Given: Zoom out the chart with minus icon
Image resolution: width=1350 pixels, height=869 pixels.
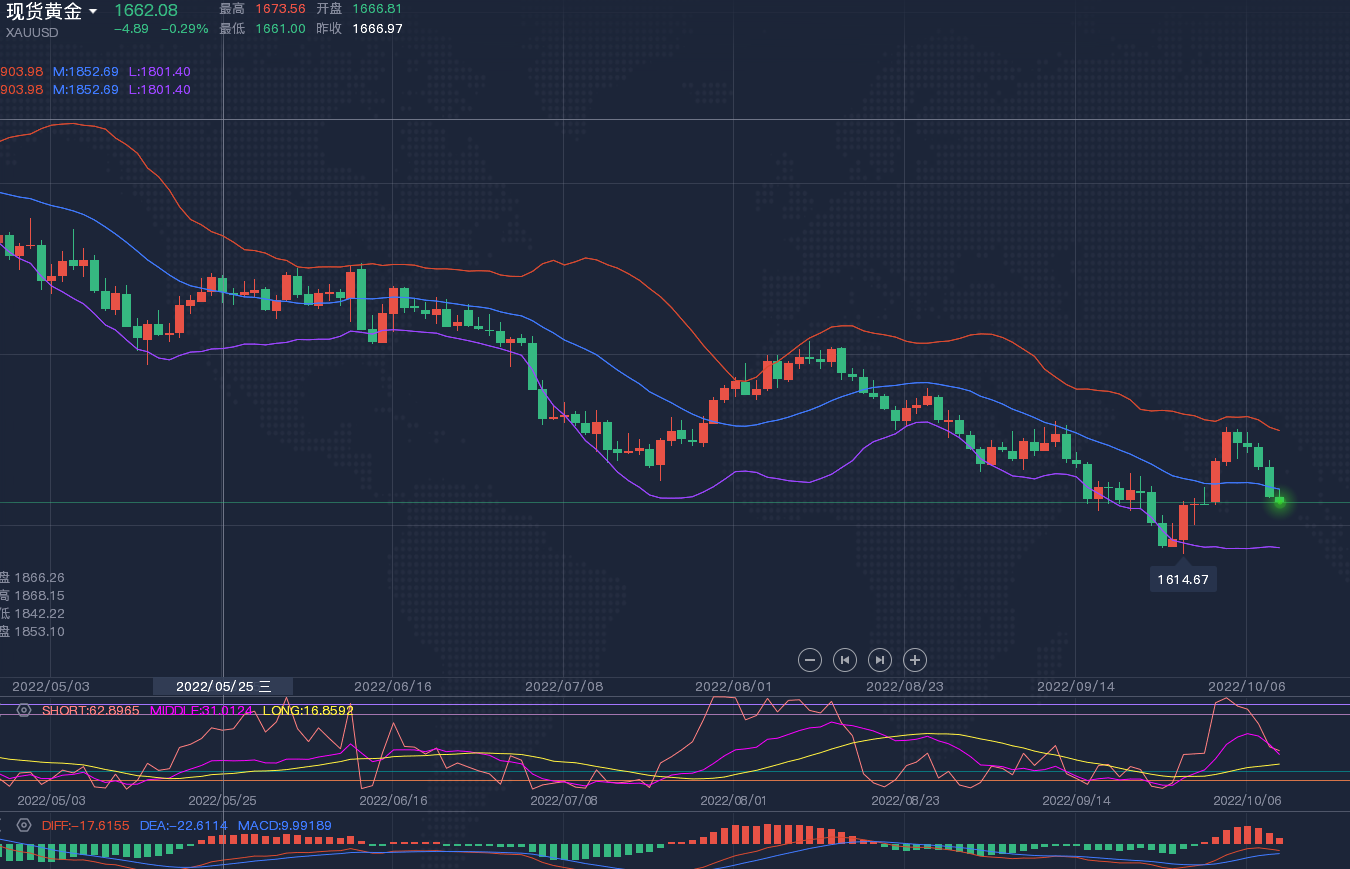Looking at the screenshot, I should click(x=811, y=660).
